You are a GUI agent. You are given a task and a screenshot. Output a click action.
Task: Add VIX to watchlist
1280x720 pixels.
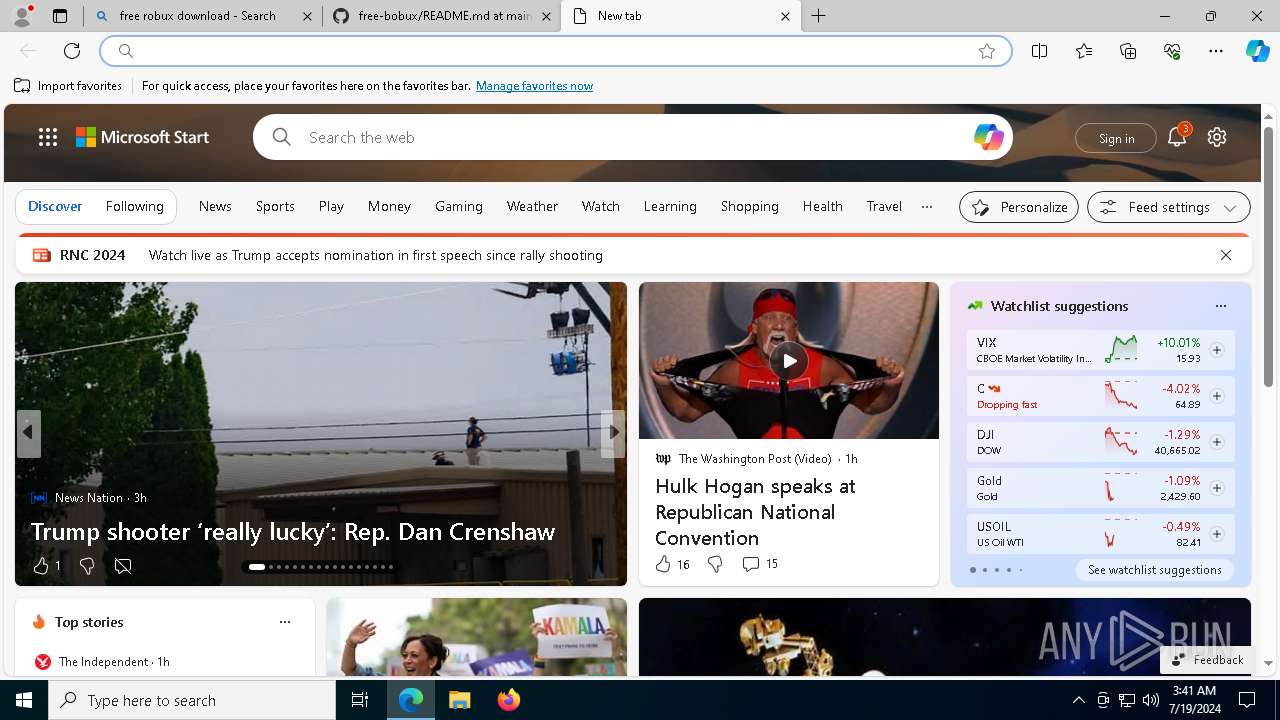1217,350
